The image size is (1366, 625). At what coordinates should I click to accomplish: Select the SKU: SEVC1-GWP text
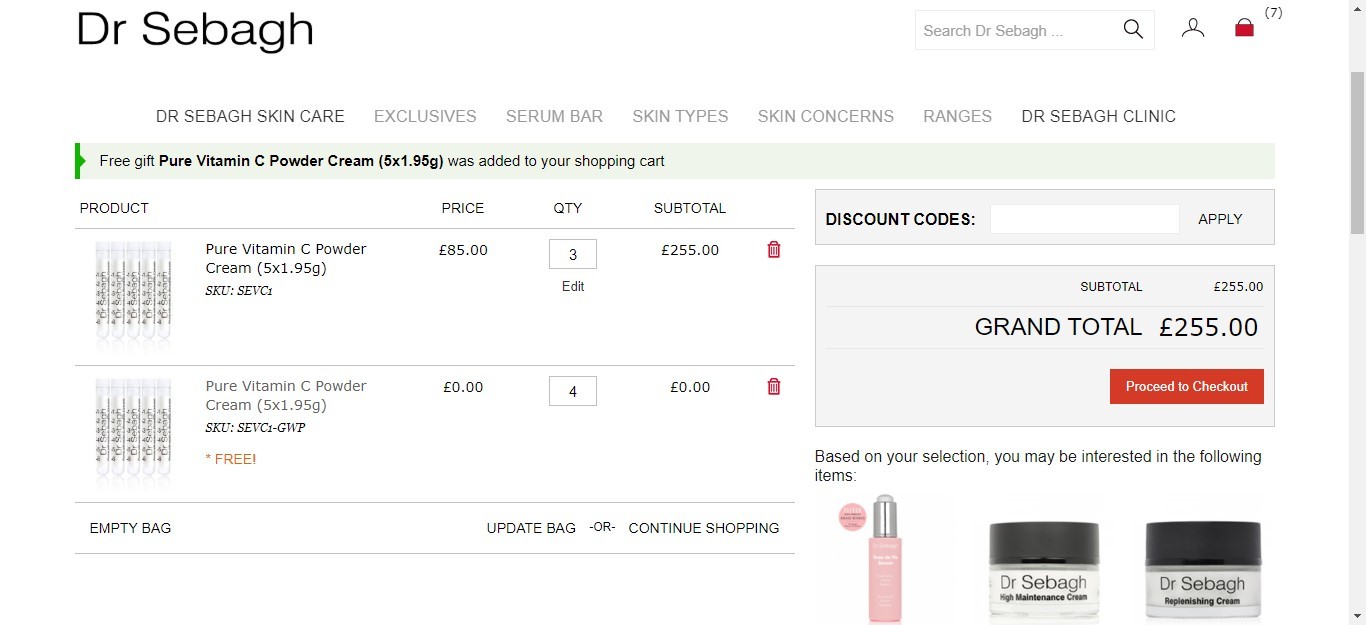pos(255,428)
